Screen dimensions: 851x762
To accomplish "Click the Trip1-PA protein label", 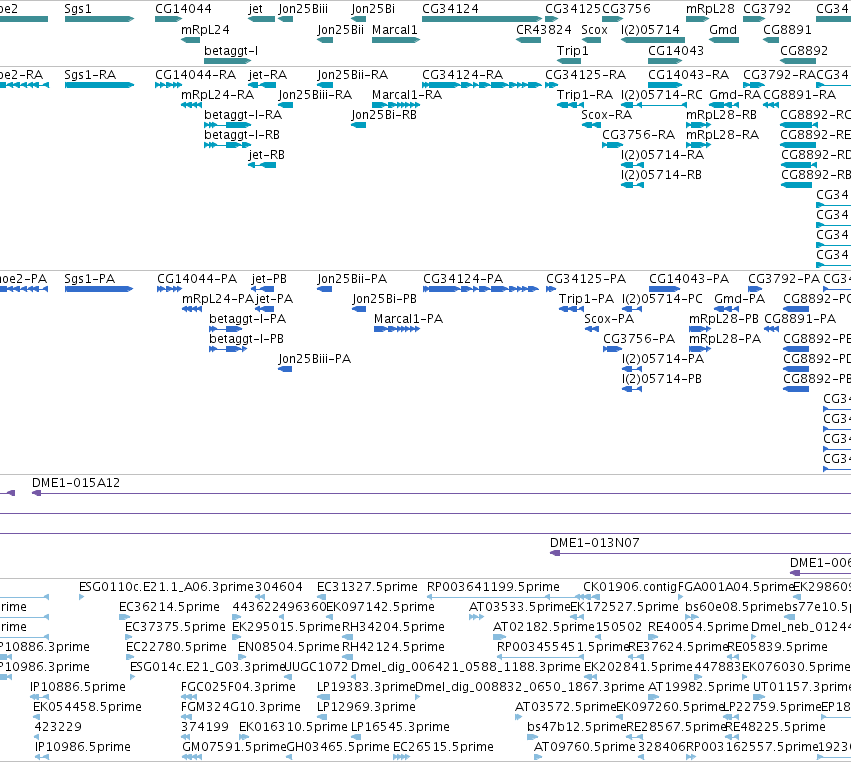I will point(587,299).
